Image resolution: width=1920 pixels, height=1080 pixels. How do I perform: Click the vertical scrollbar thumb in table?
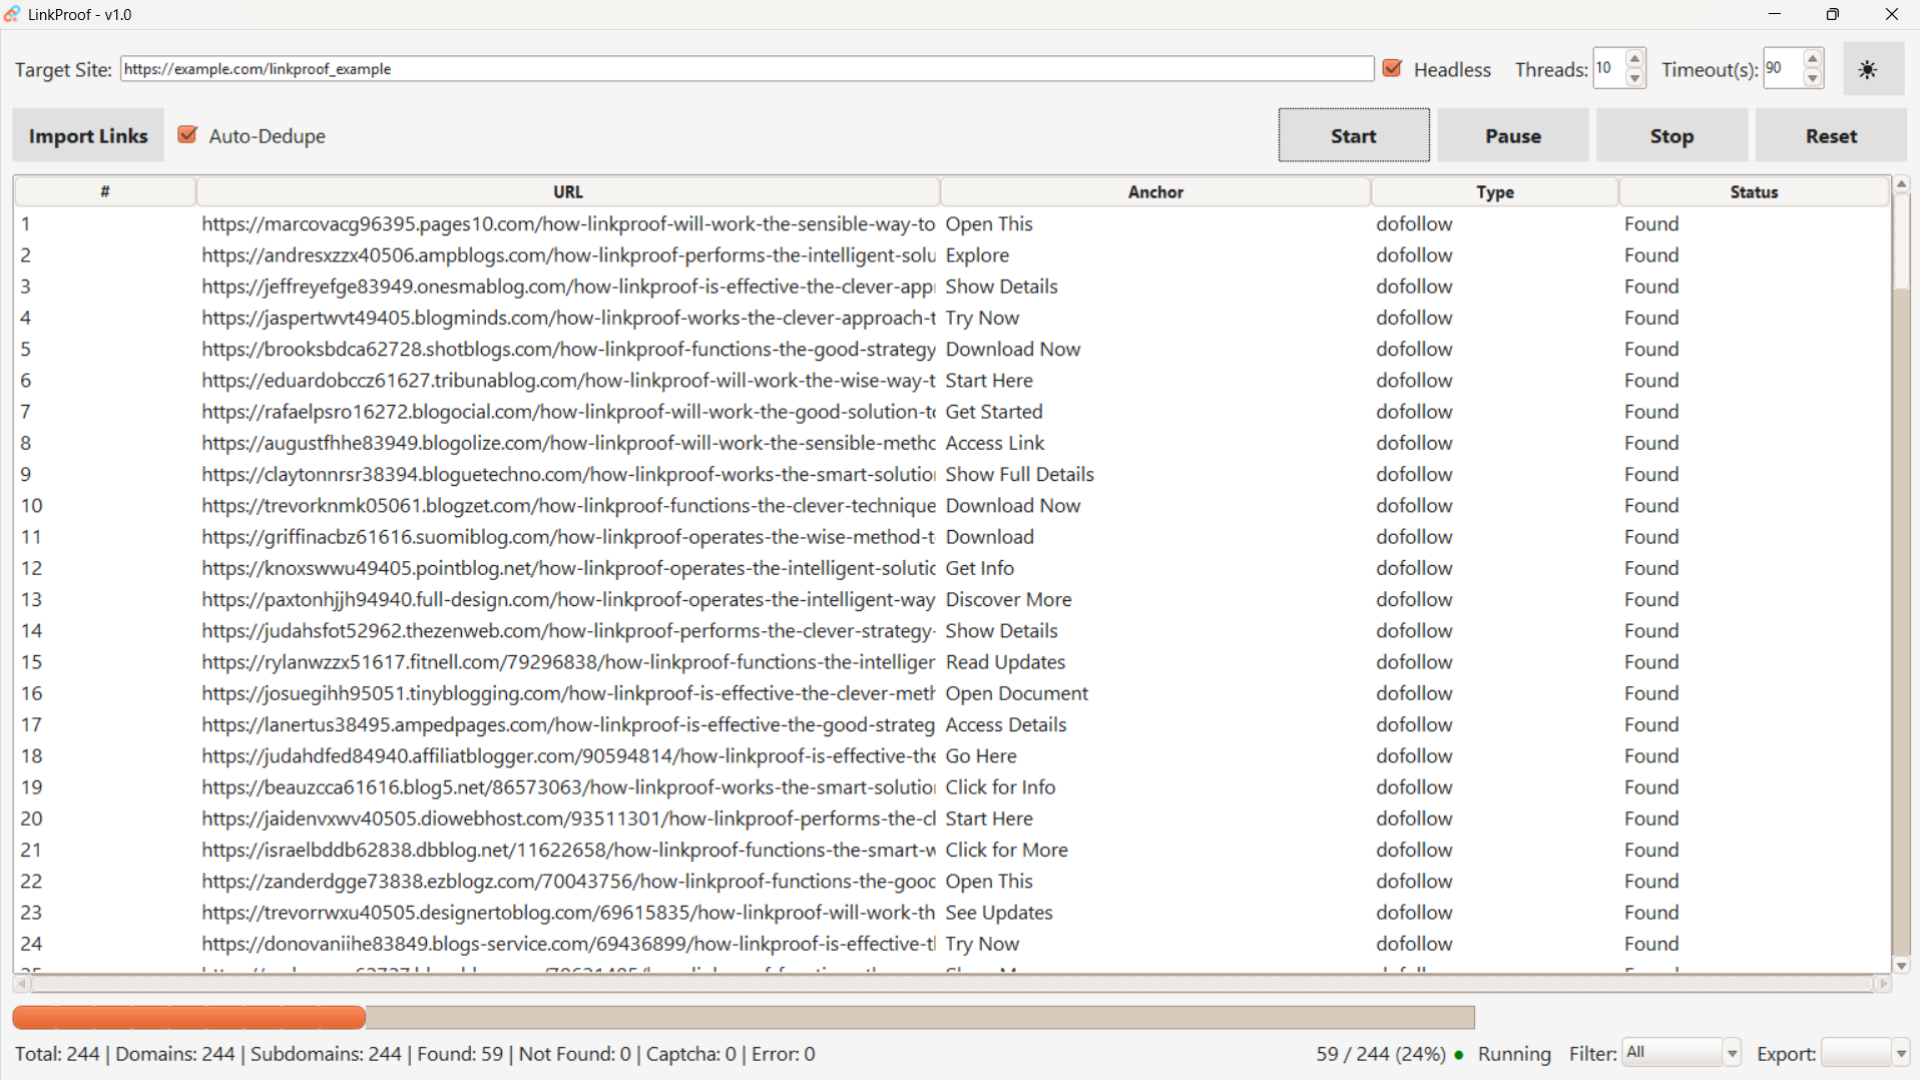1902,240
